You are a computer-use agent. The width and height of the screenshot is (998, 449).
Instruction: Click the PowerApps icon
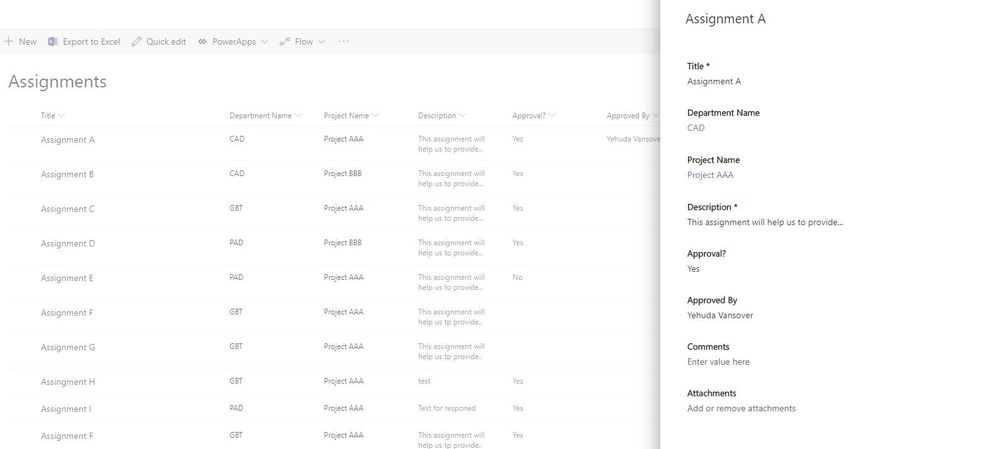point(202,41)
